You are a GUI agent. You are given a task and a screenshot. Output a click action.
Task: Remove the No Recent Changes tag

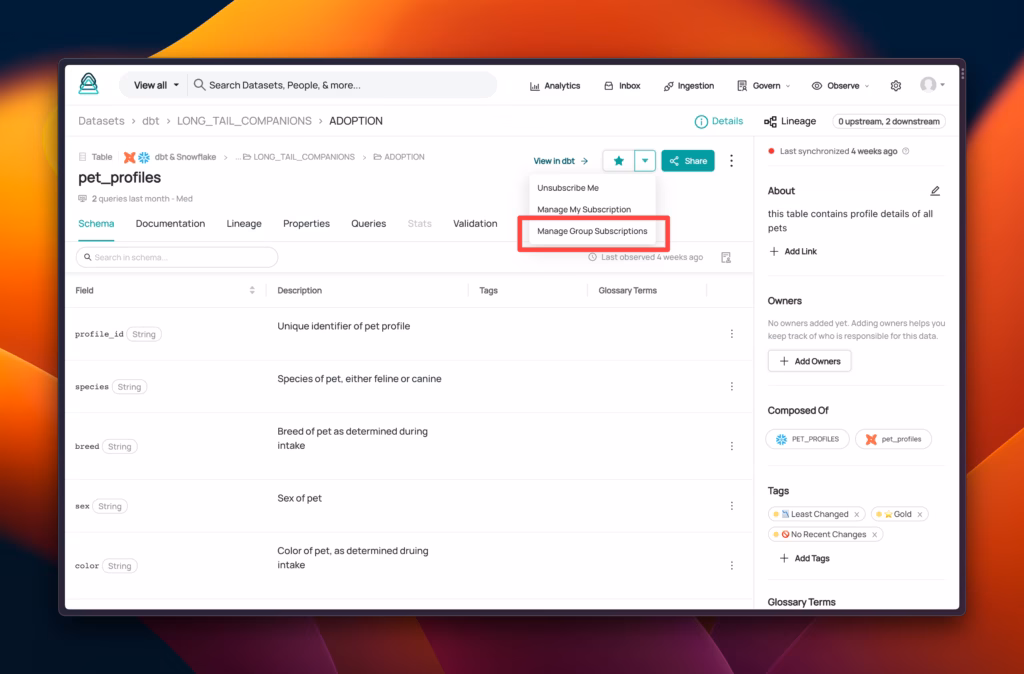pyautogui.click(x=873, y=534)
